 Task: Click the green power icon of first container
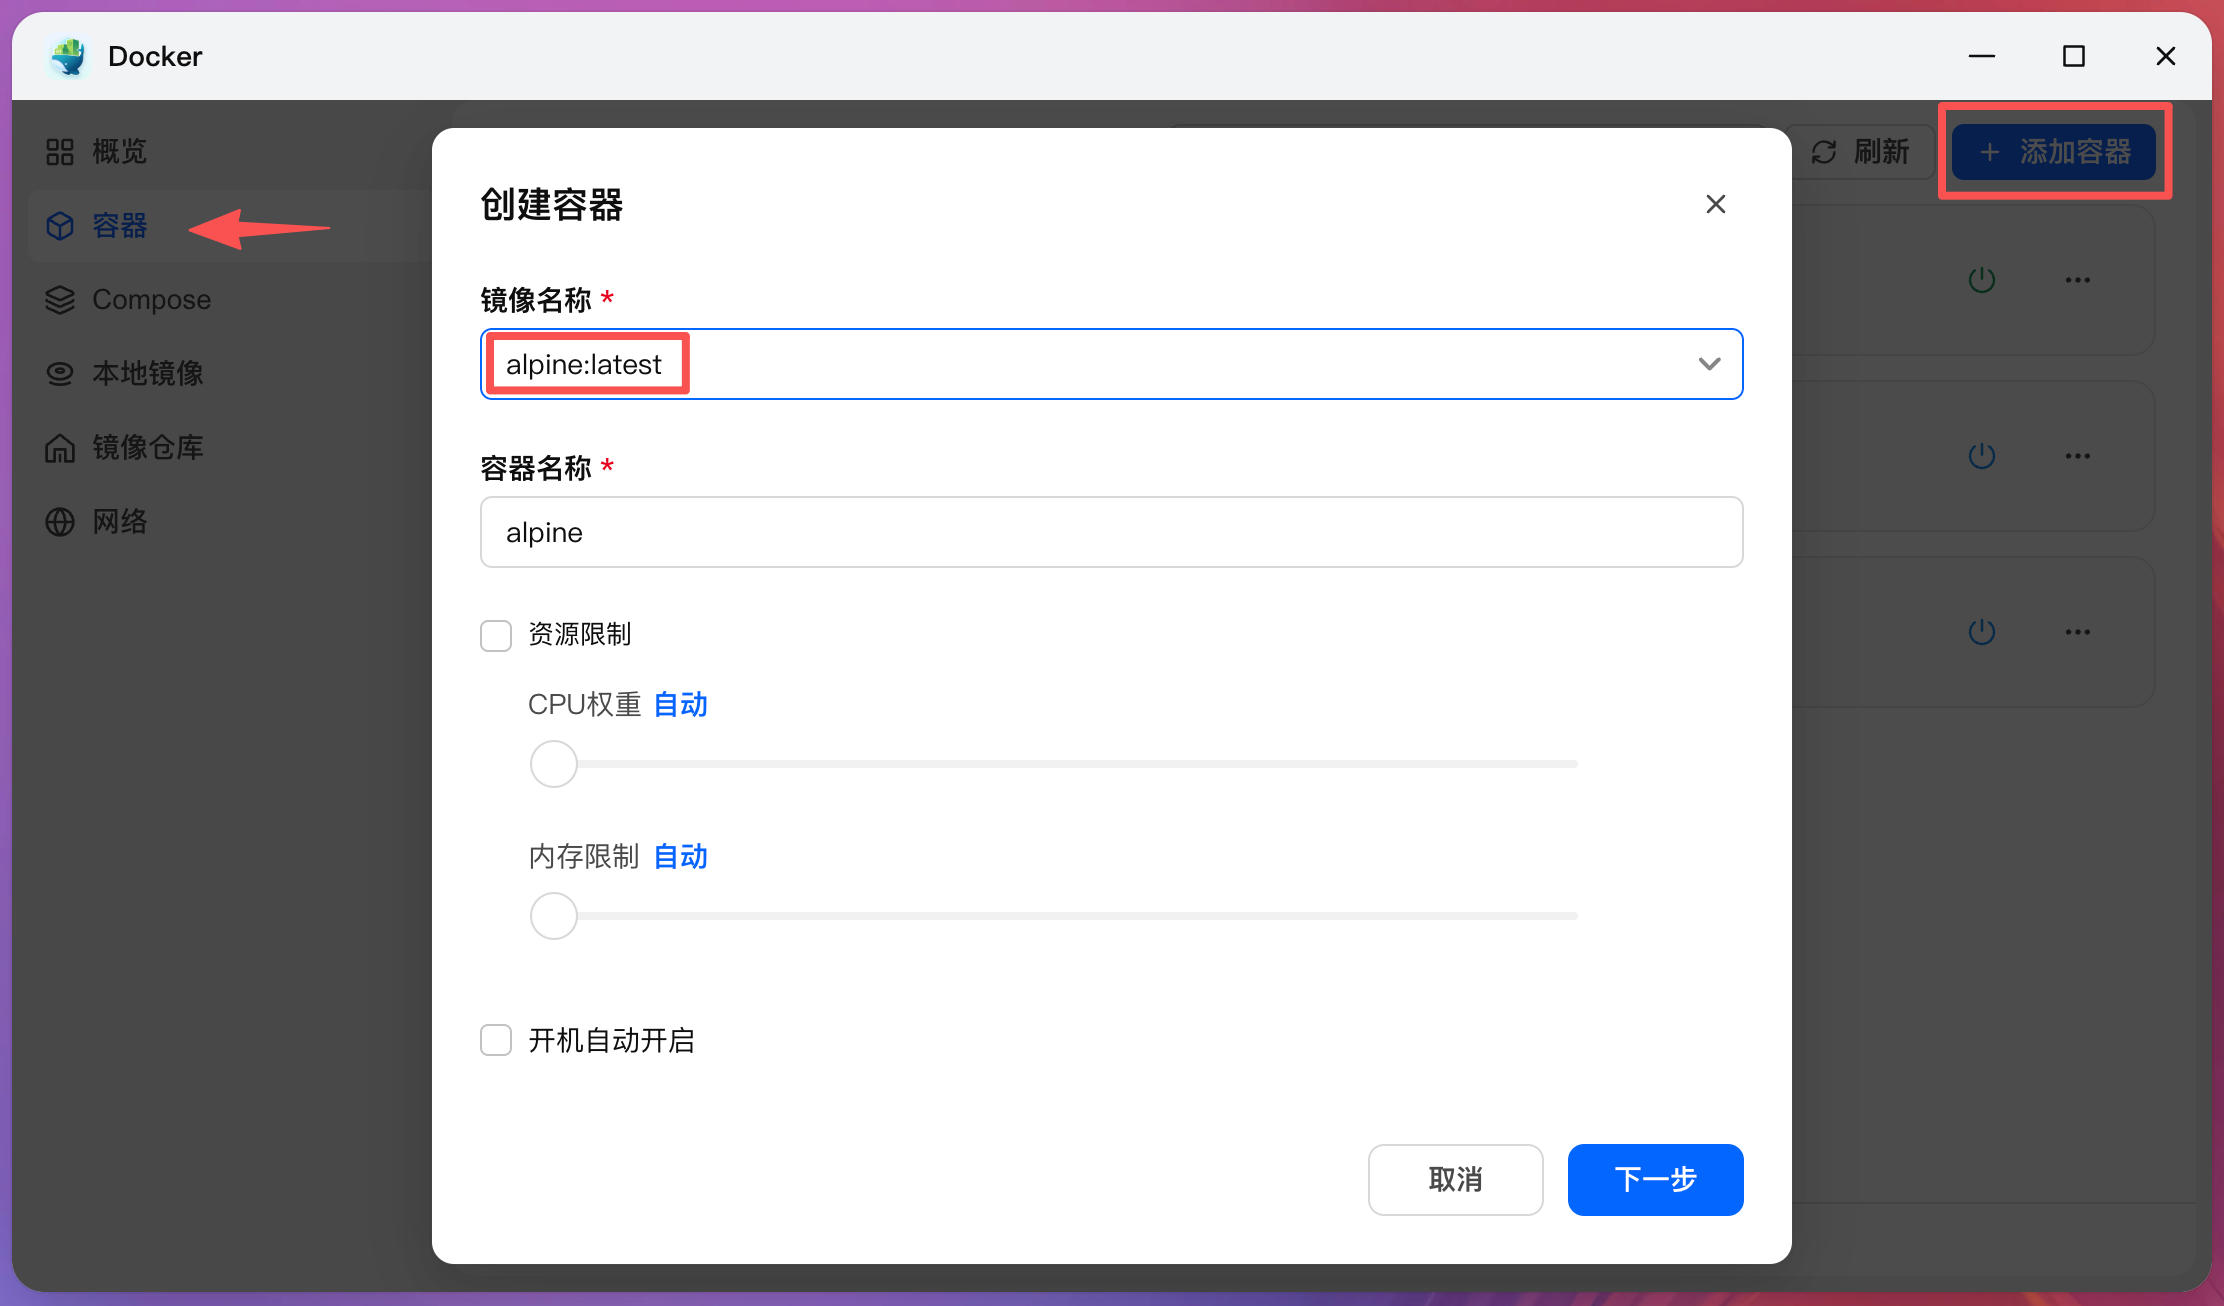click(1981, 280)
